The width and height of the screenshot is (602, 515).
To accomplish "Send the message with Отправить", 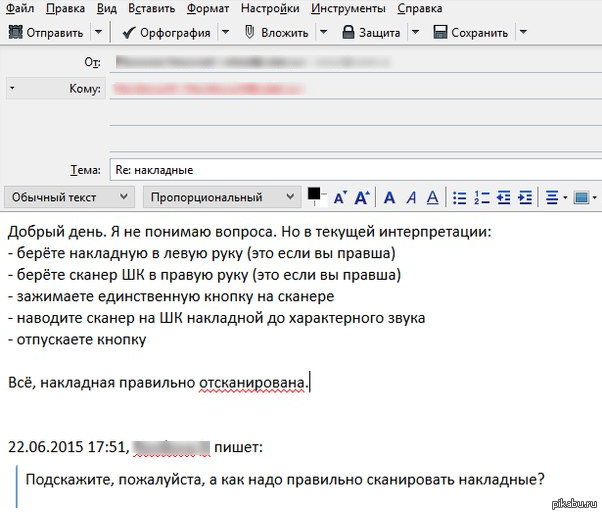I will pyautogui.click(x=46, y=33).
